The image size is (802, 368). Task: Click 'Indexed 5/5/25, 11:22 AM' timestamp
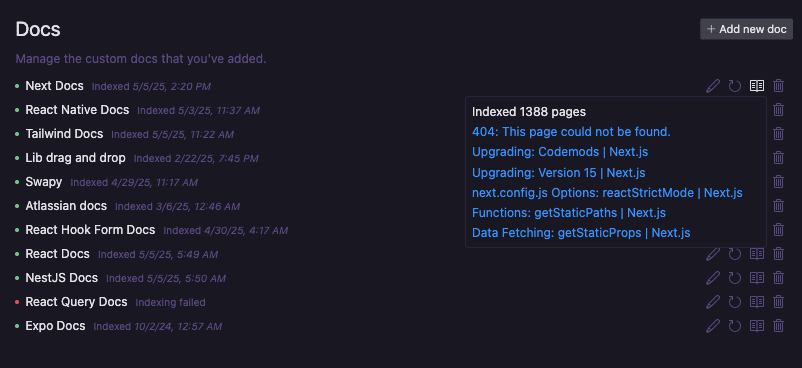pos(172,135)
